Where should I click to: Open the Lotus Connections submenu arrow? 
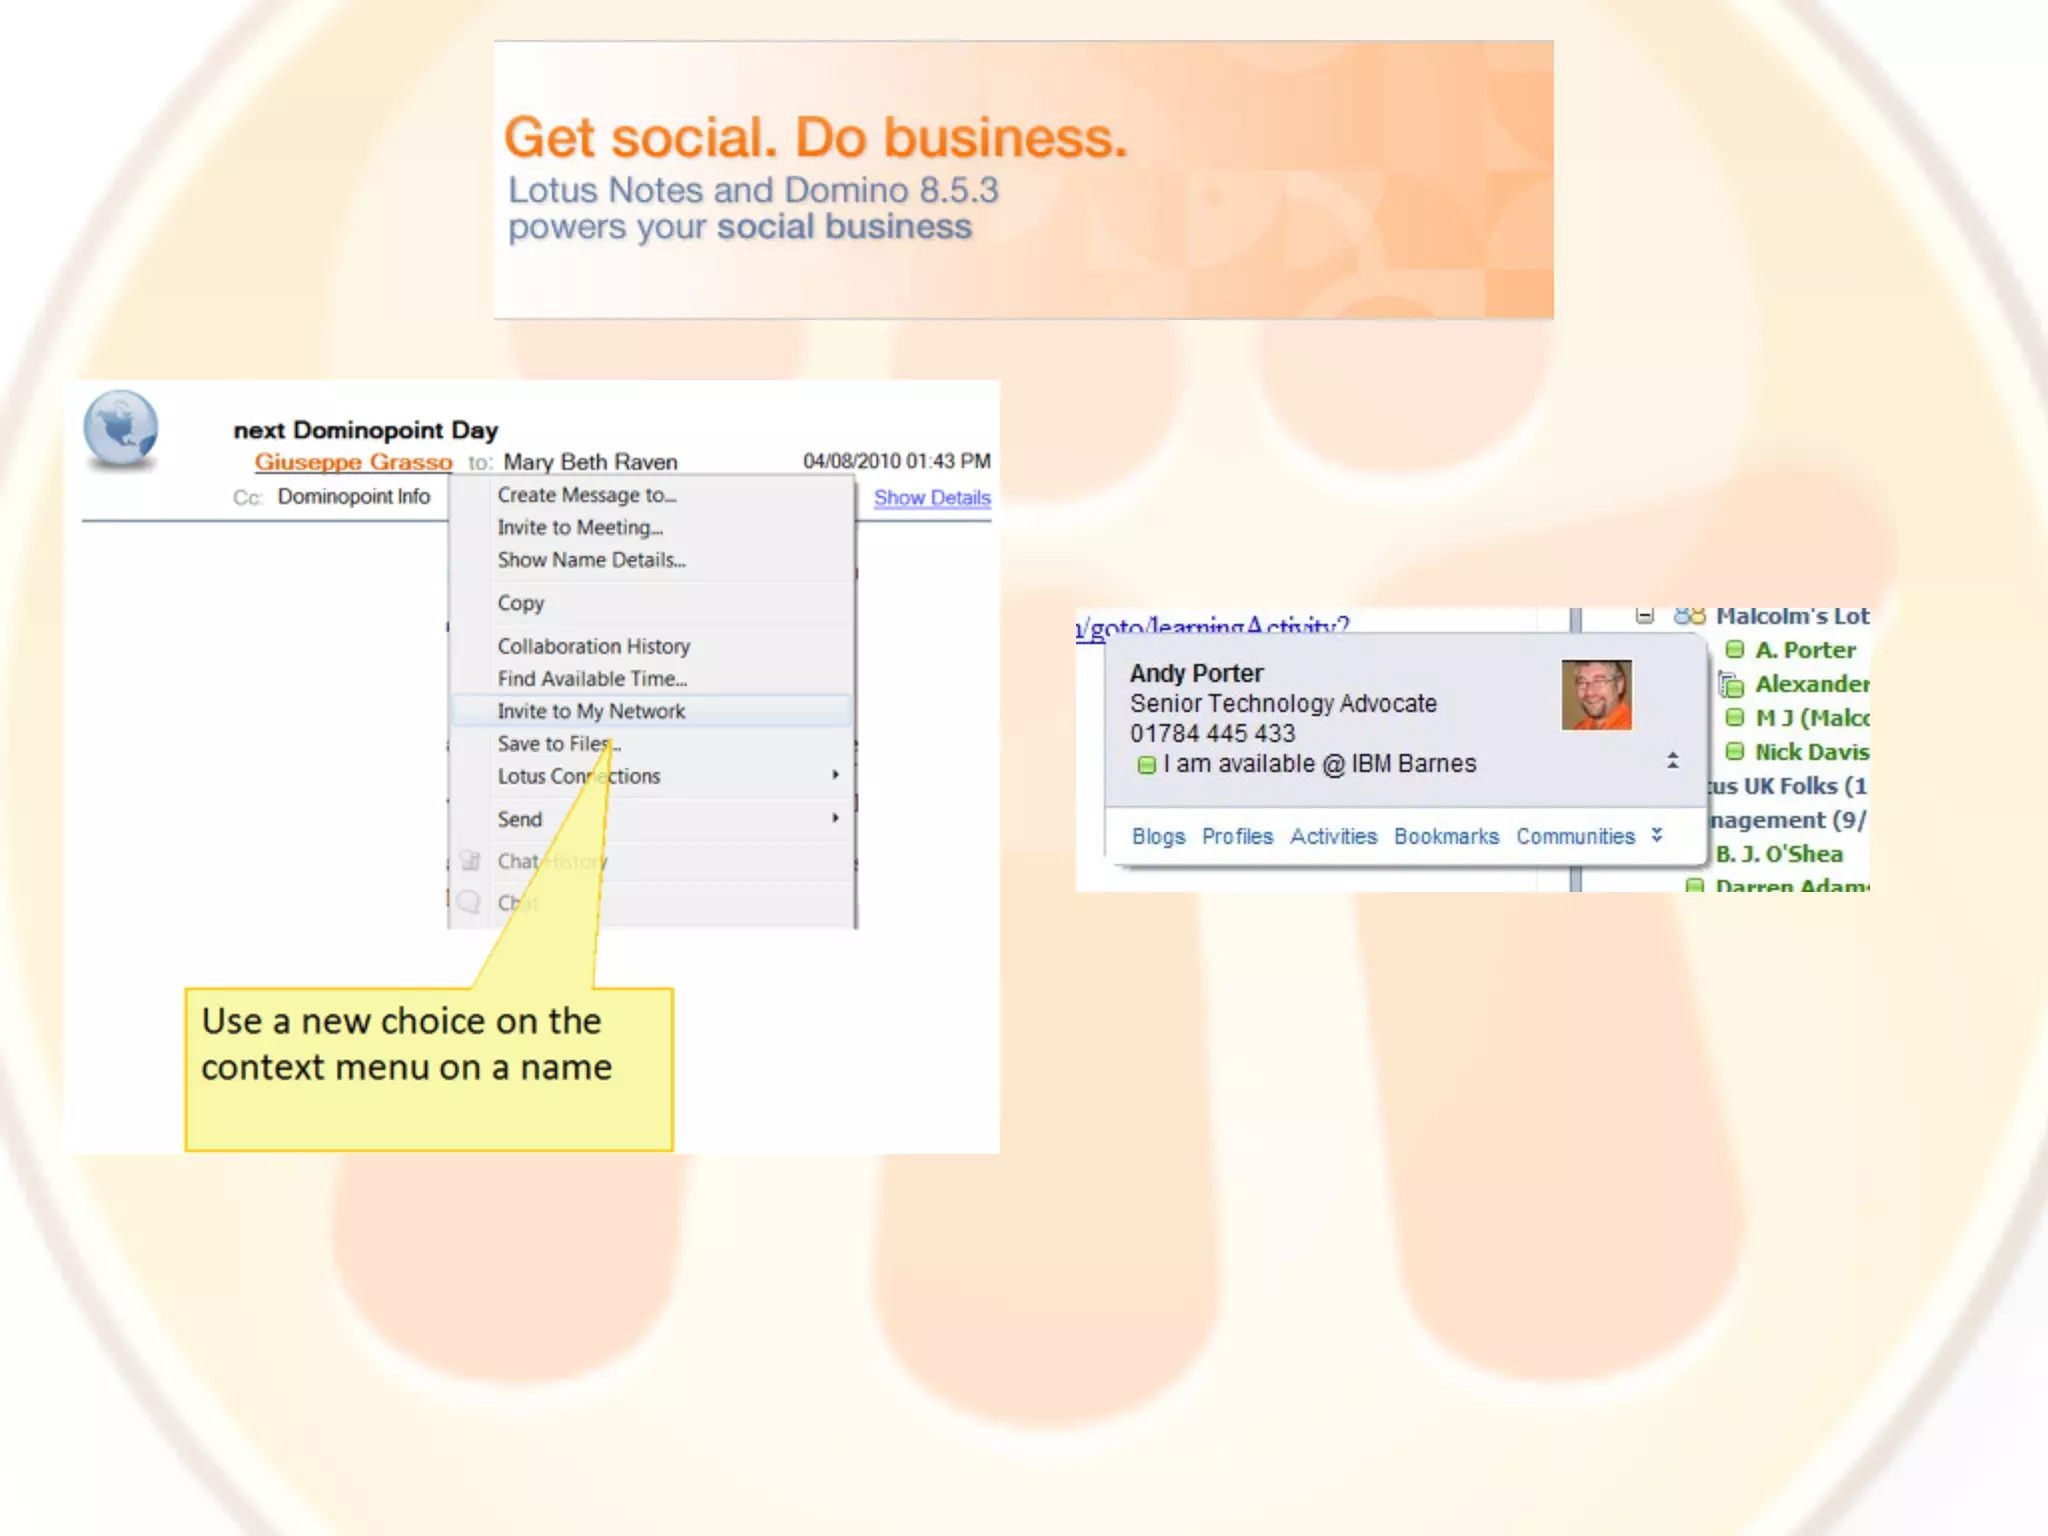click(x=835, y=775)
